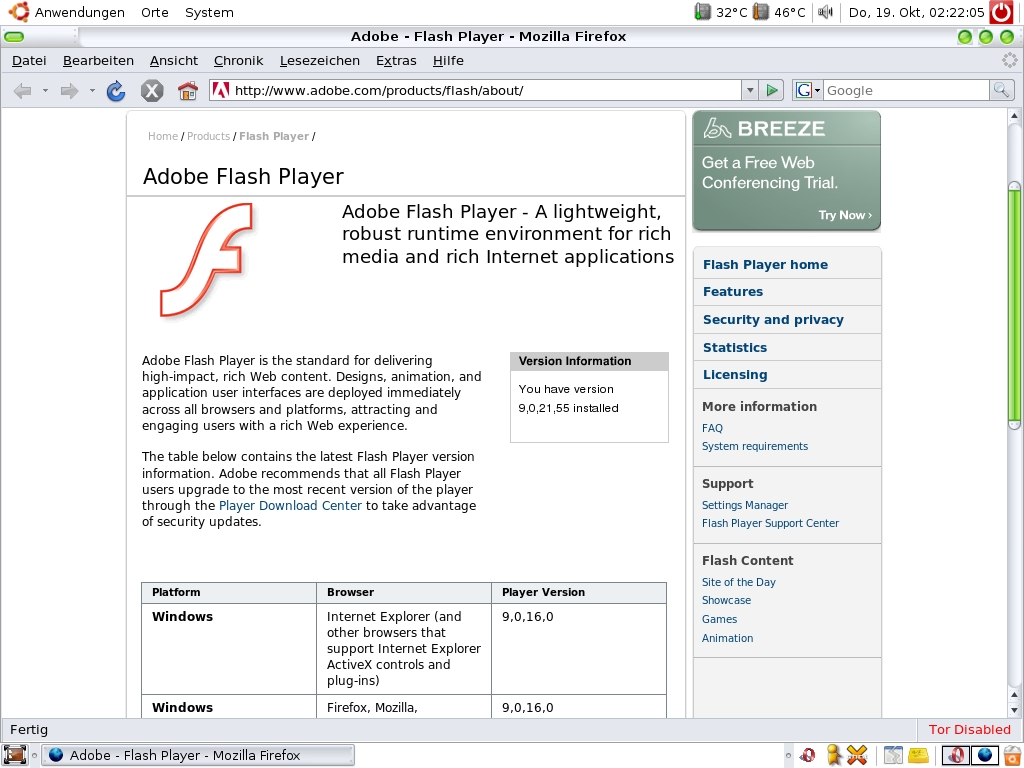
Task: Go to the Home page icon
Action: tap(187, 91)
